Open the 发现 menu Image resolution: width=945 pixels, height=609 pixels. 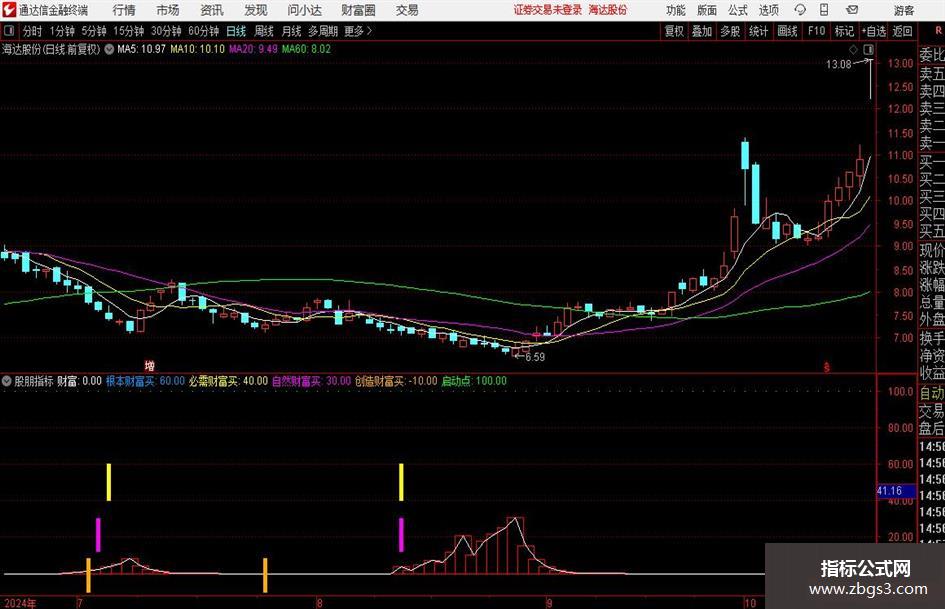point(256,10)
